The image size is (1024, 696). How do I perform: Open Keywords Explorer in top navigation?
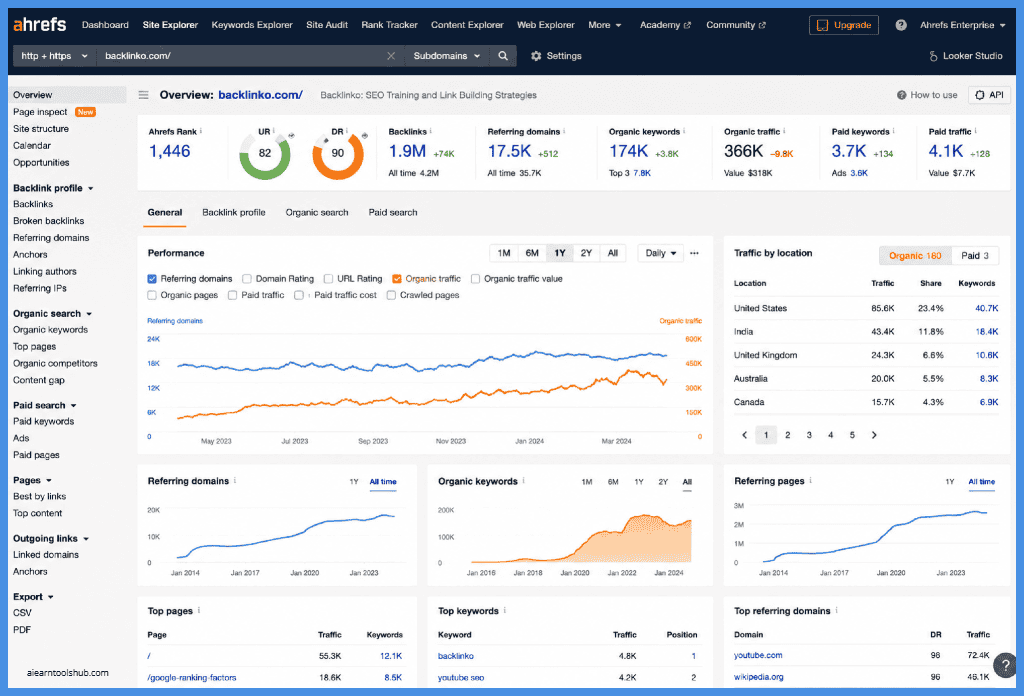tap(252, 25)
